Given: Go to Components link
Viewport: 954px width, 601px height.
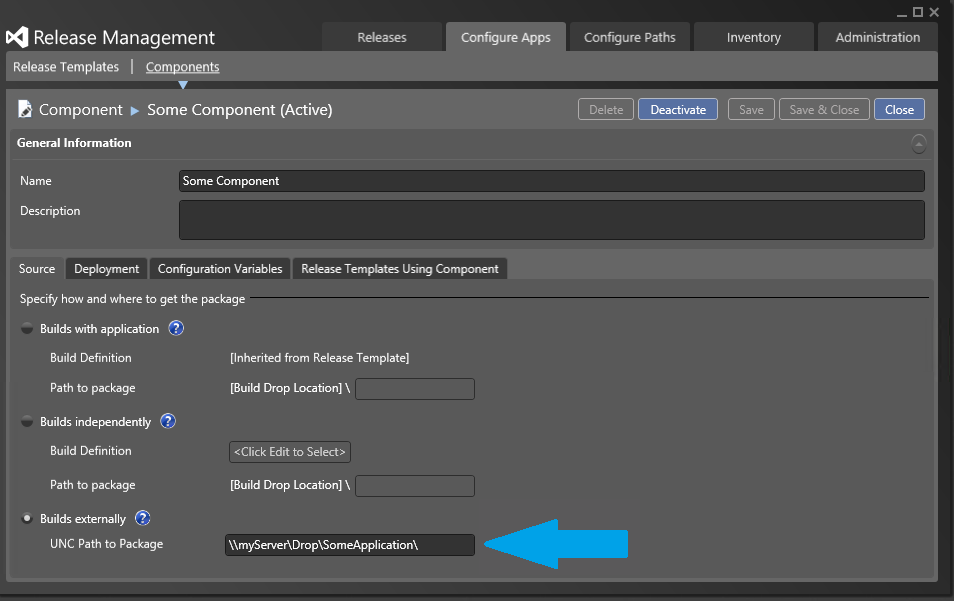Looking at the screenshot, I should click(x=183, y=67).
